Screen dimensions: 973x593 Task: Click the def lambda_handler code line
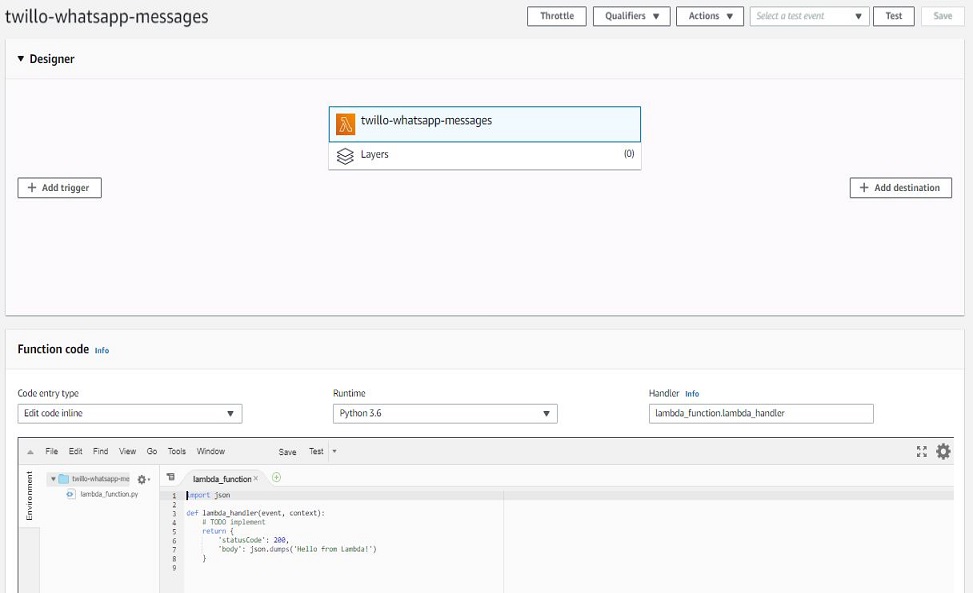coord(256,513)
